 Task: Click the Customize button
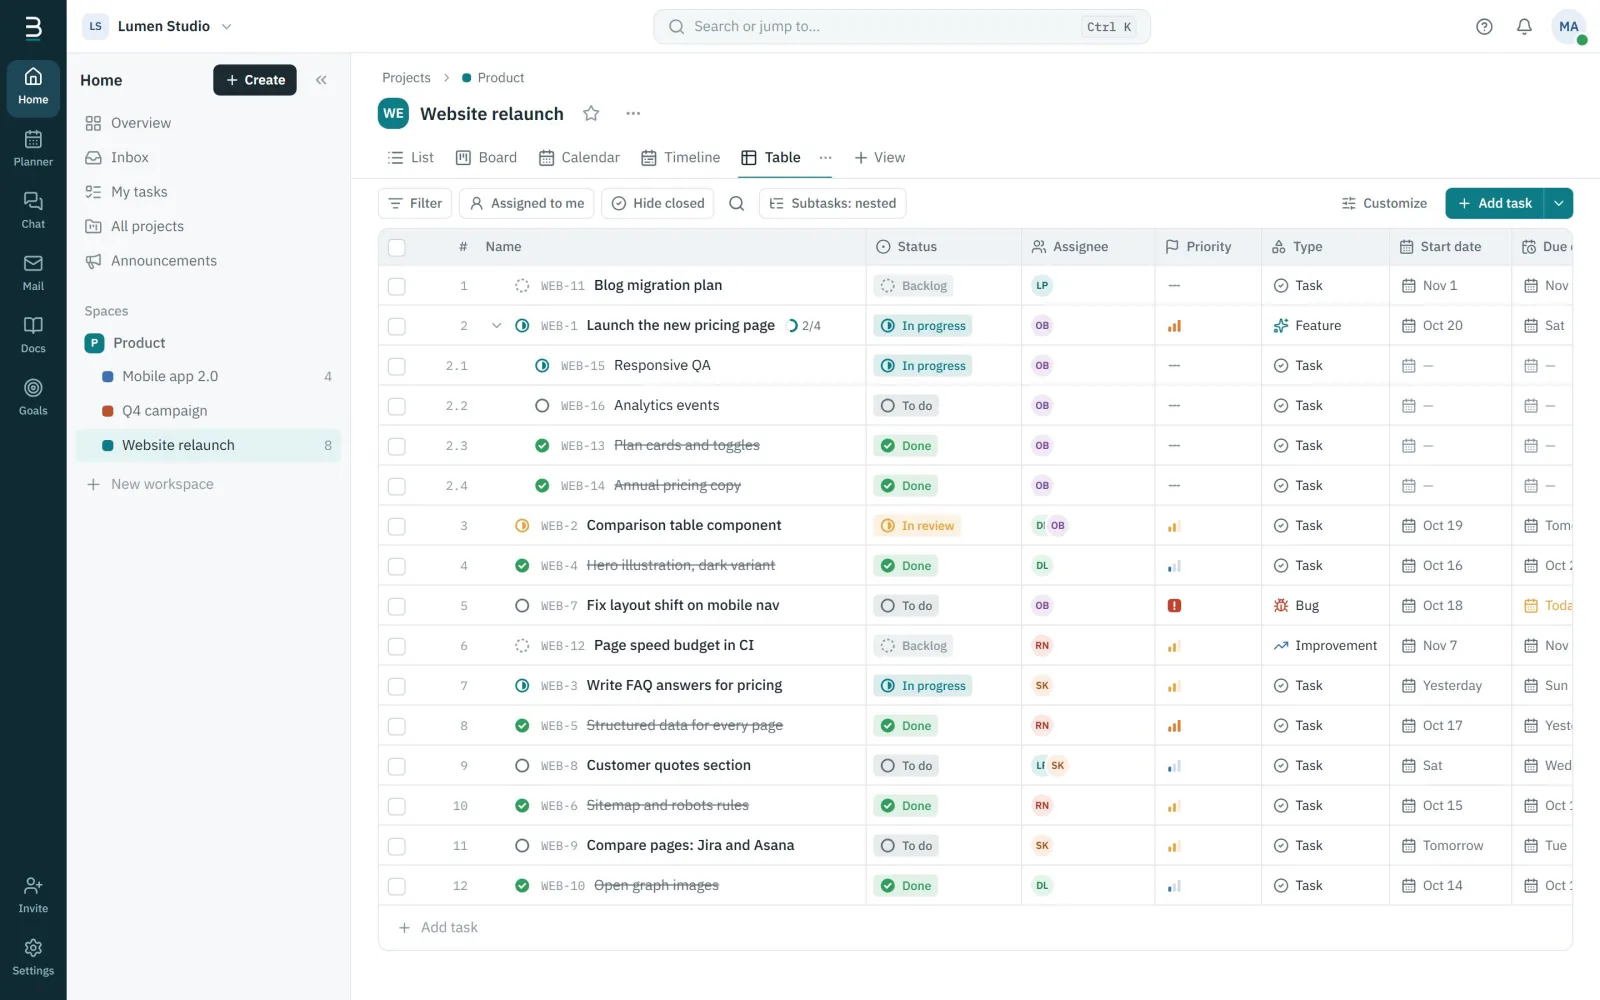tap(1384, 203)
